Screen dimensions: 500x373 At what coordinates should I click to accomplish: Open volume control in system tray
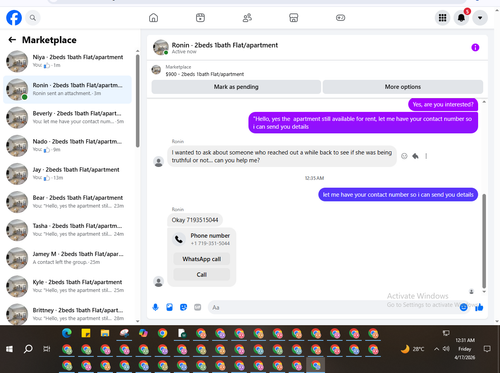(x=446, y=349)
